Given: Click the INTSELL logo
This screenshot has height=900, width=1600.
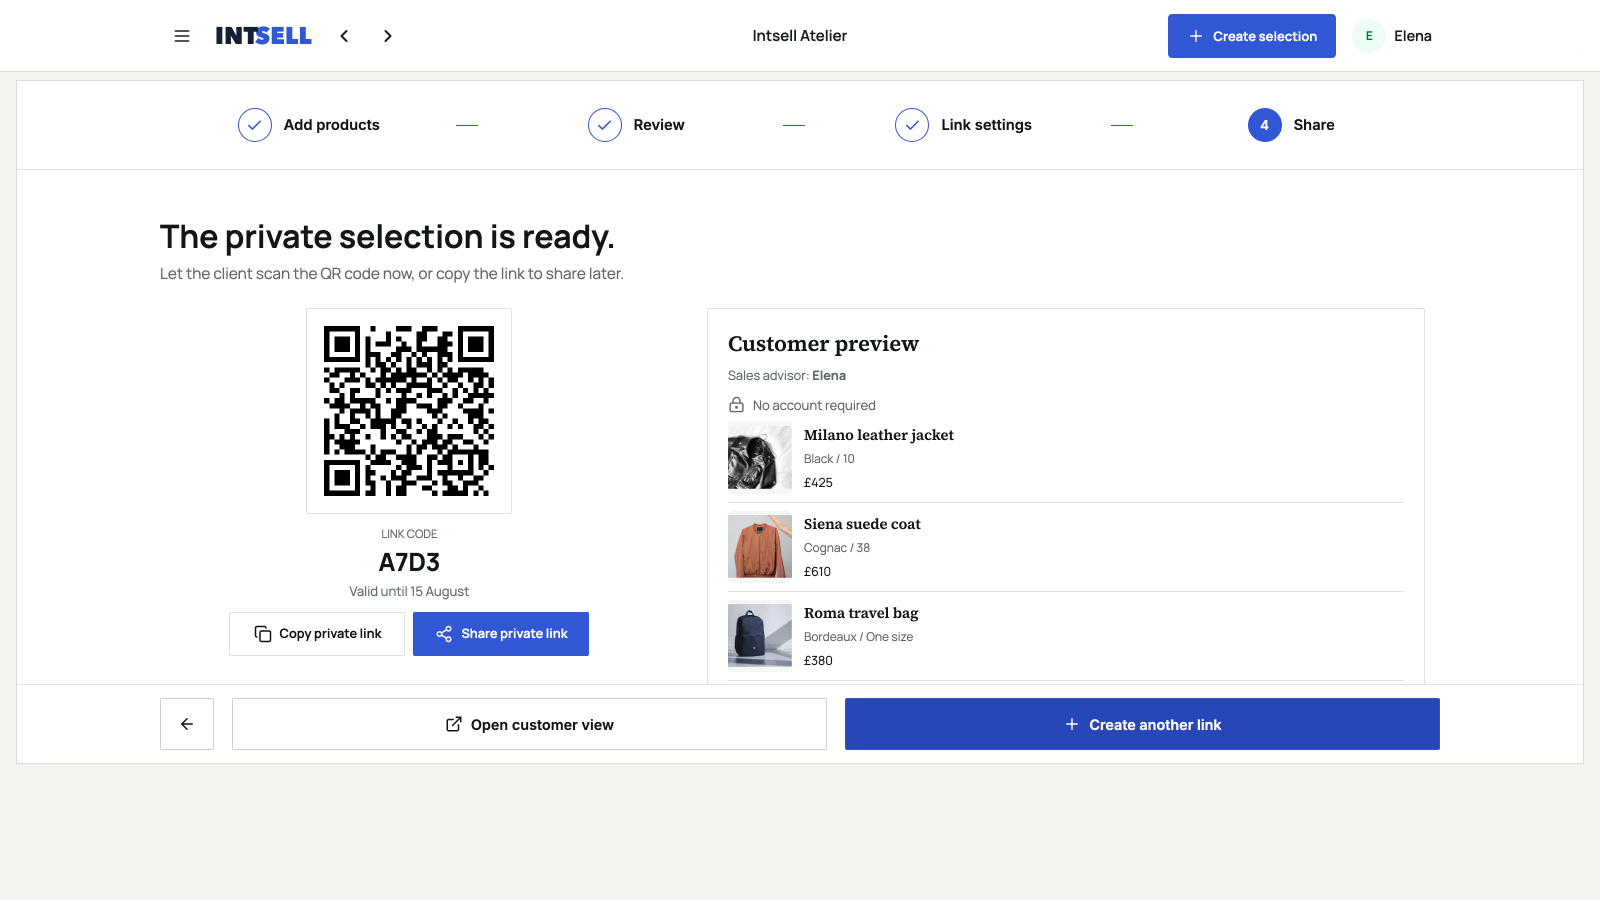Looking at the screenshot, I should click(x=264, y=36).
